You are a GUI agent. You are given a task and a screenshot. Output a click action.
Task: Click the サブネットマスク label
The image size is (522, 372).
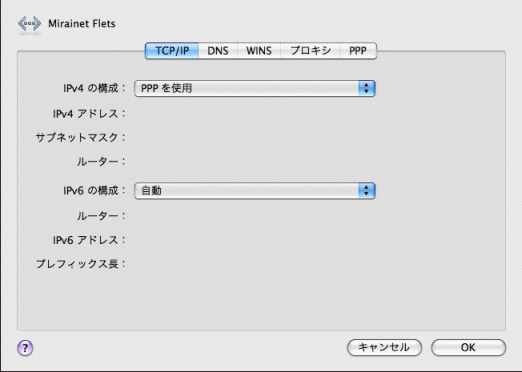click(81, 137)
